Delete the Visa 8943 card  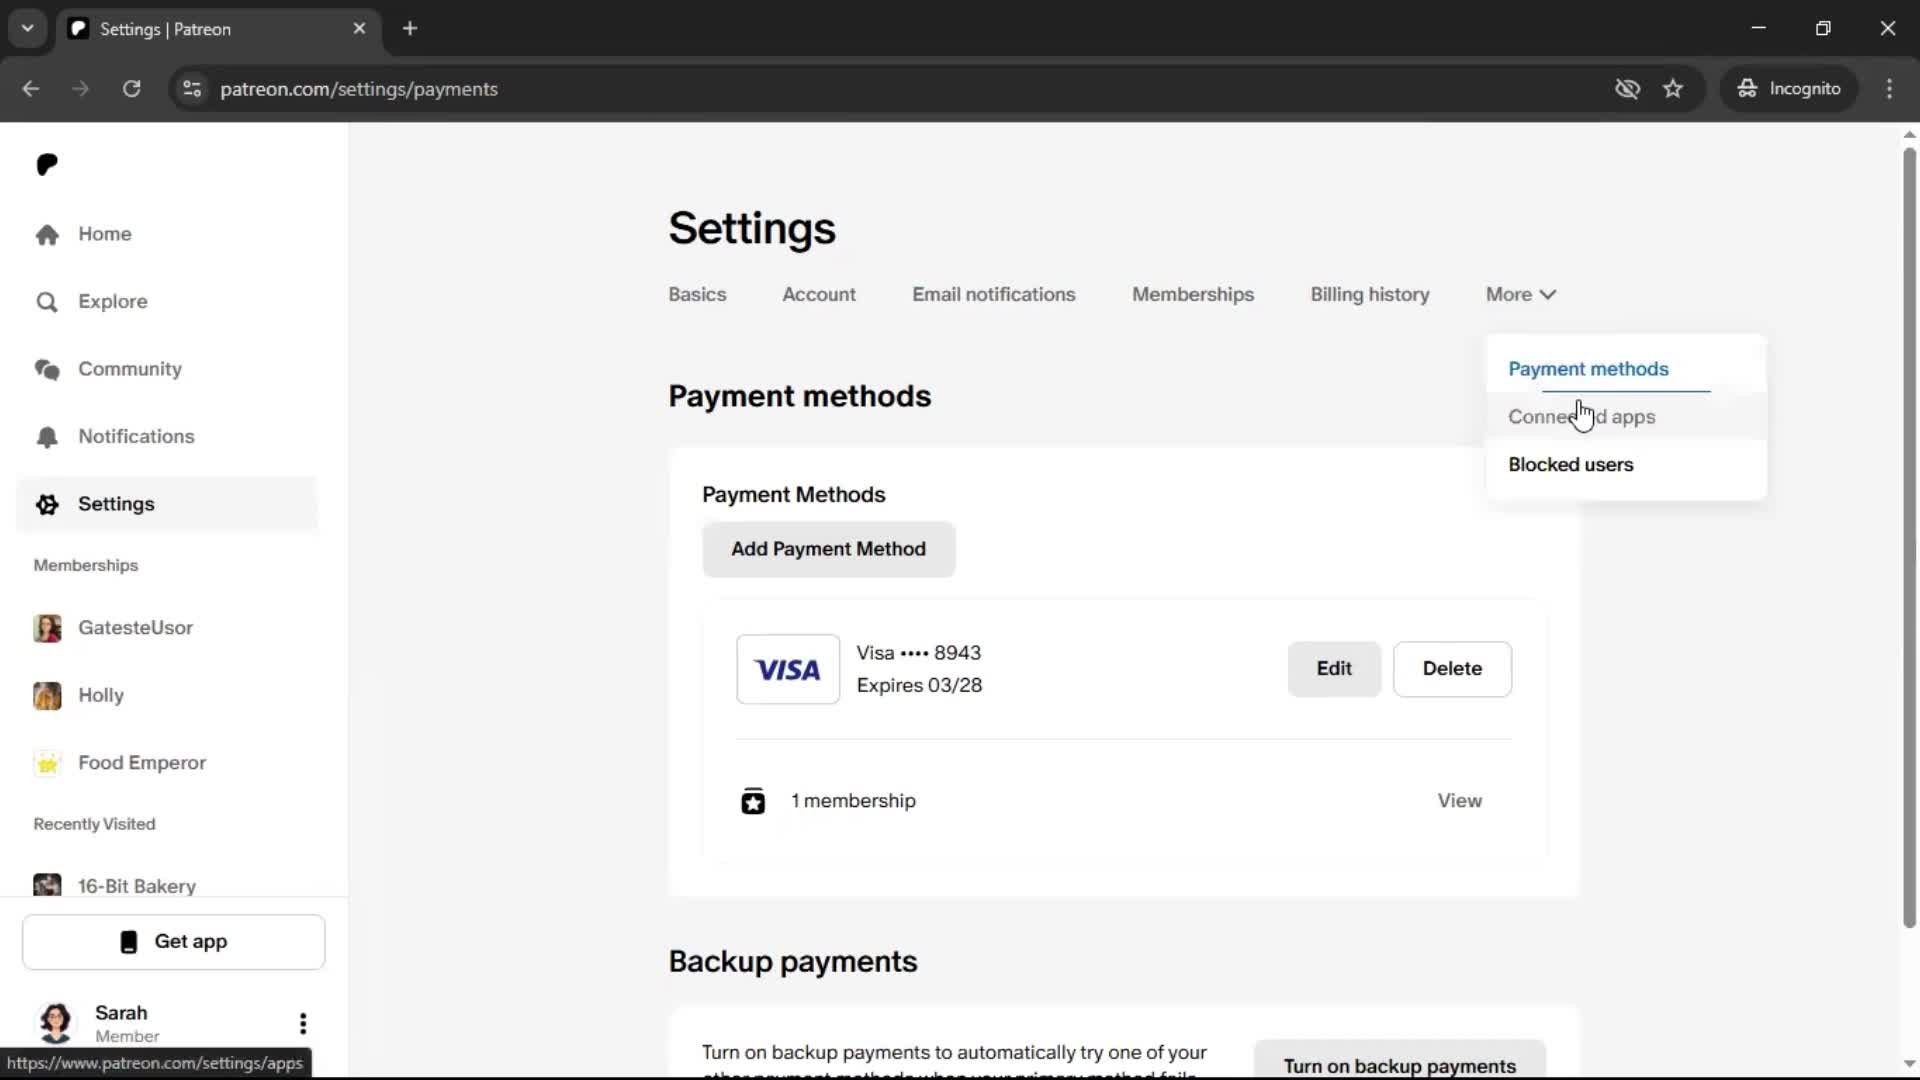(x=1452, y=669)
